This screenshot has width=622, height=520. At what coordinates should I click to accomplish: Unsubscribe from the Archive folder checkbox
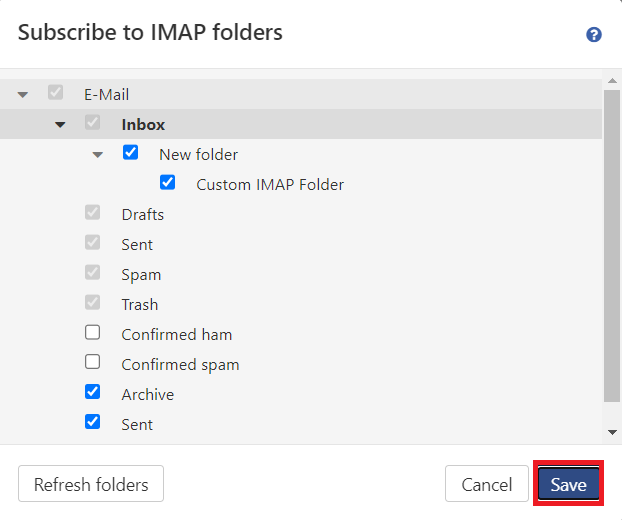(x=93, y=392)
